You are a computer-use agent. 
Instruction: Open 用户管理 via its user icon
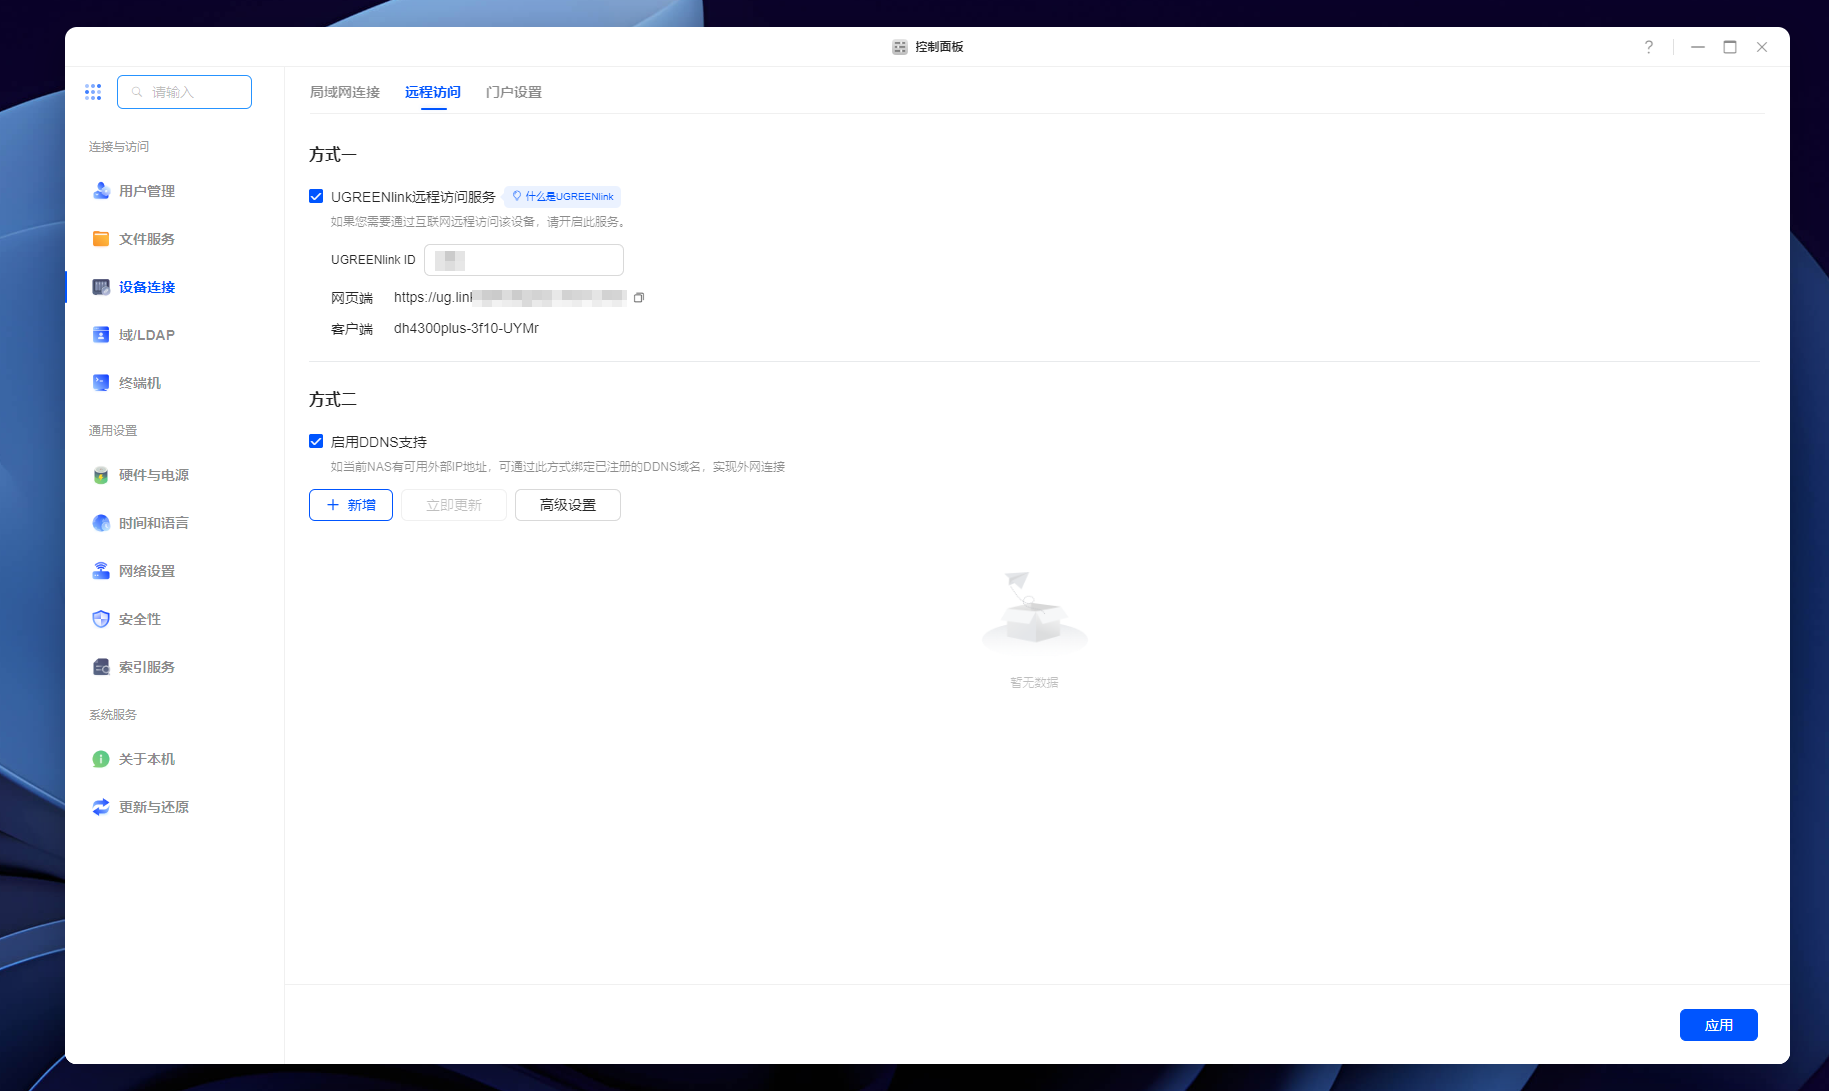click(x=101, y=191)
